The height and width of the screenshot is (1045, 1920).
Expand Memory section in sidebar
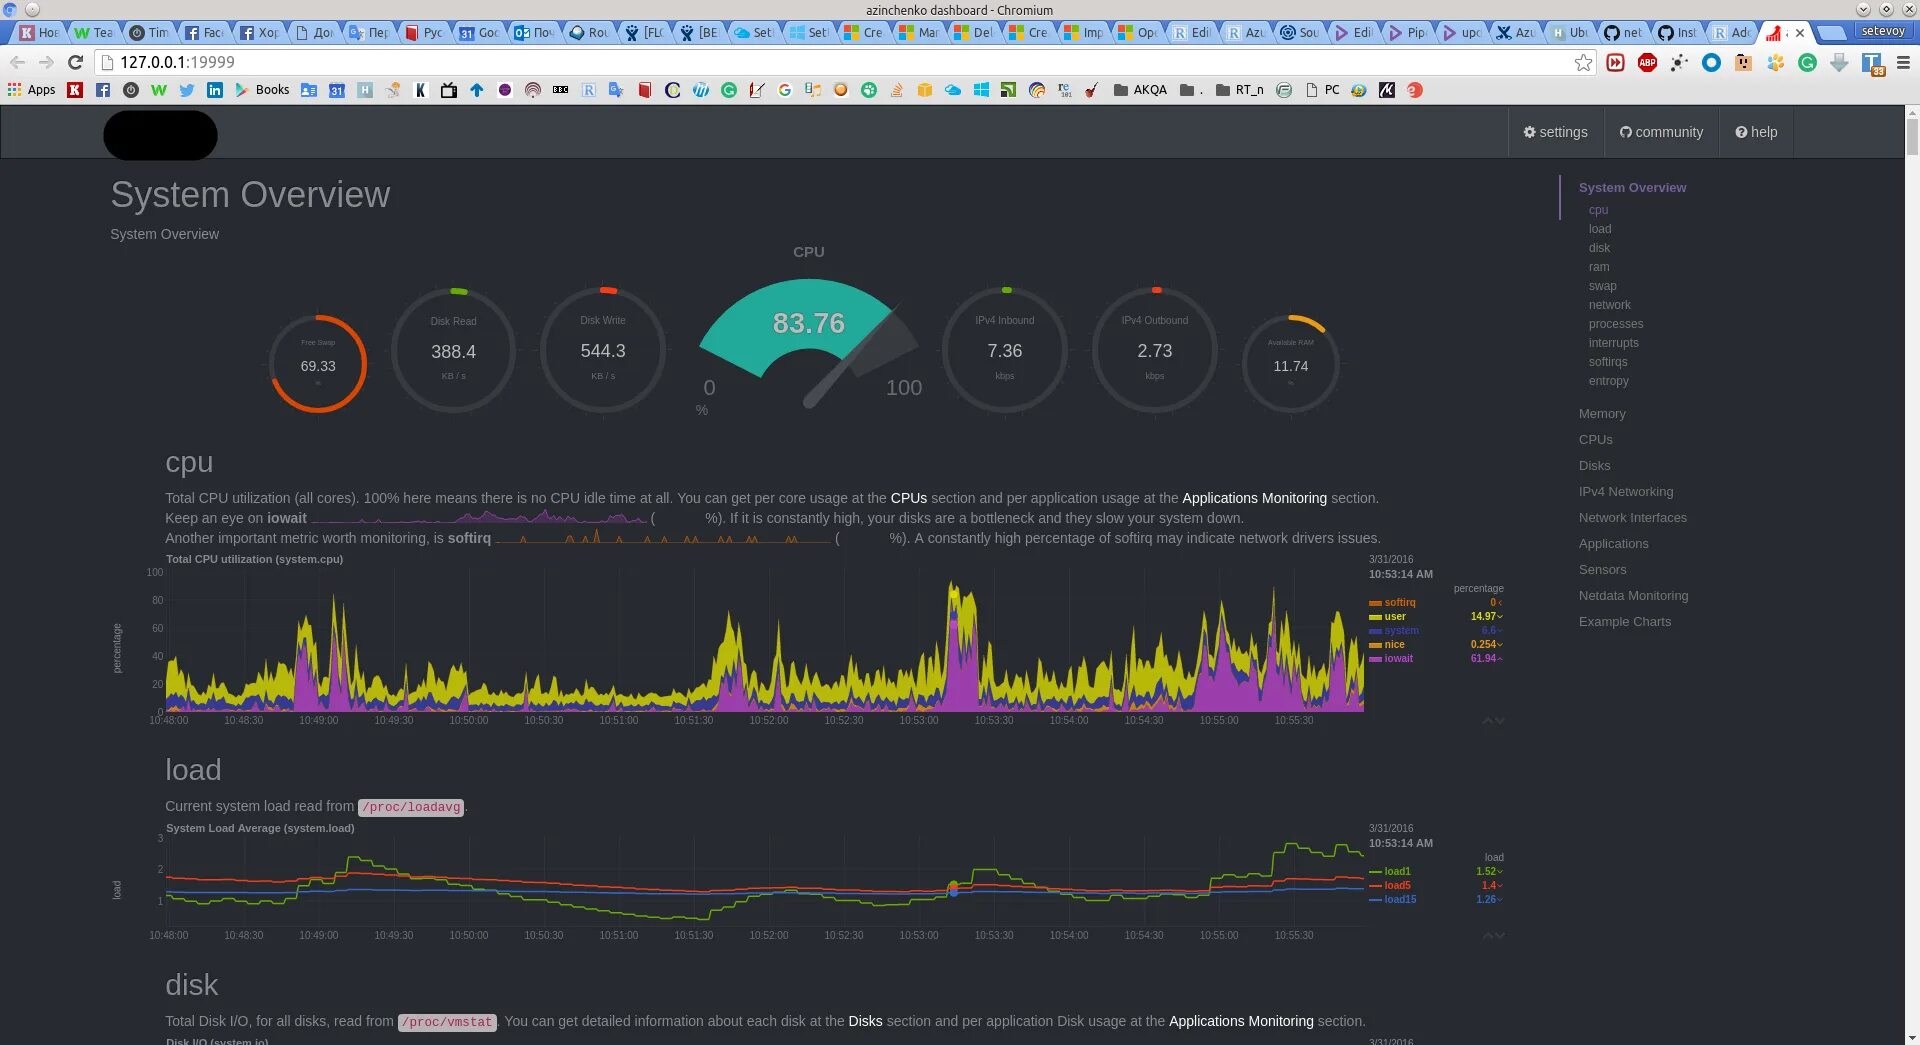1602,414
